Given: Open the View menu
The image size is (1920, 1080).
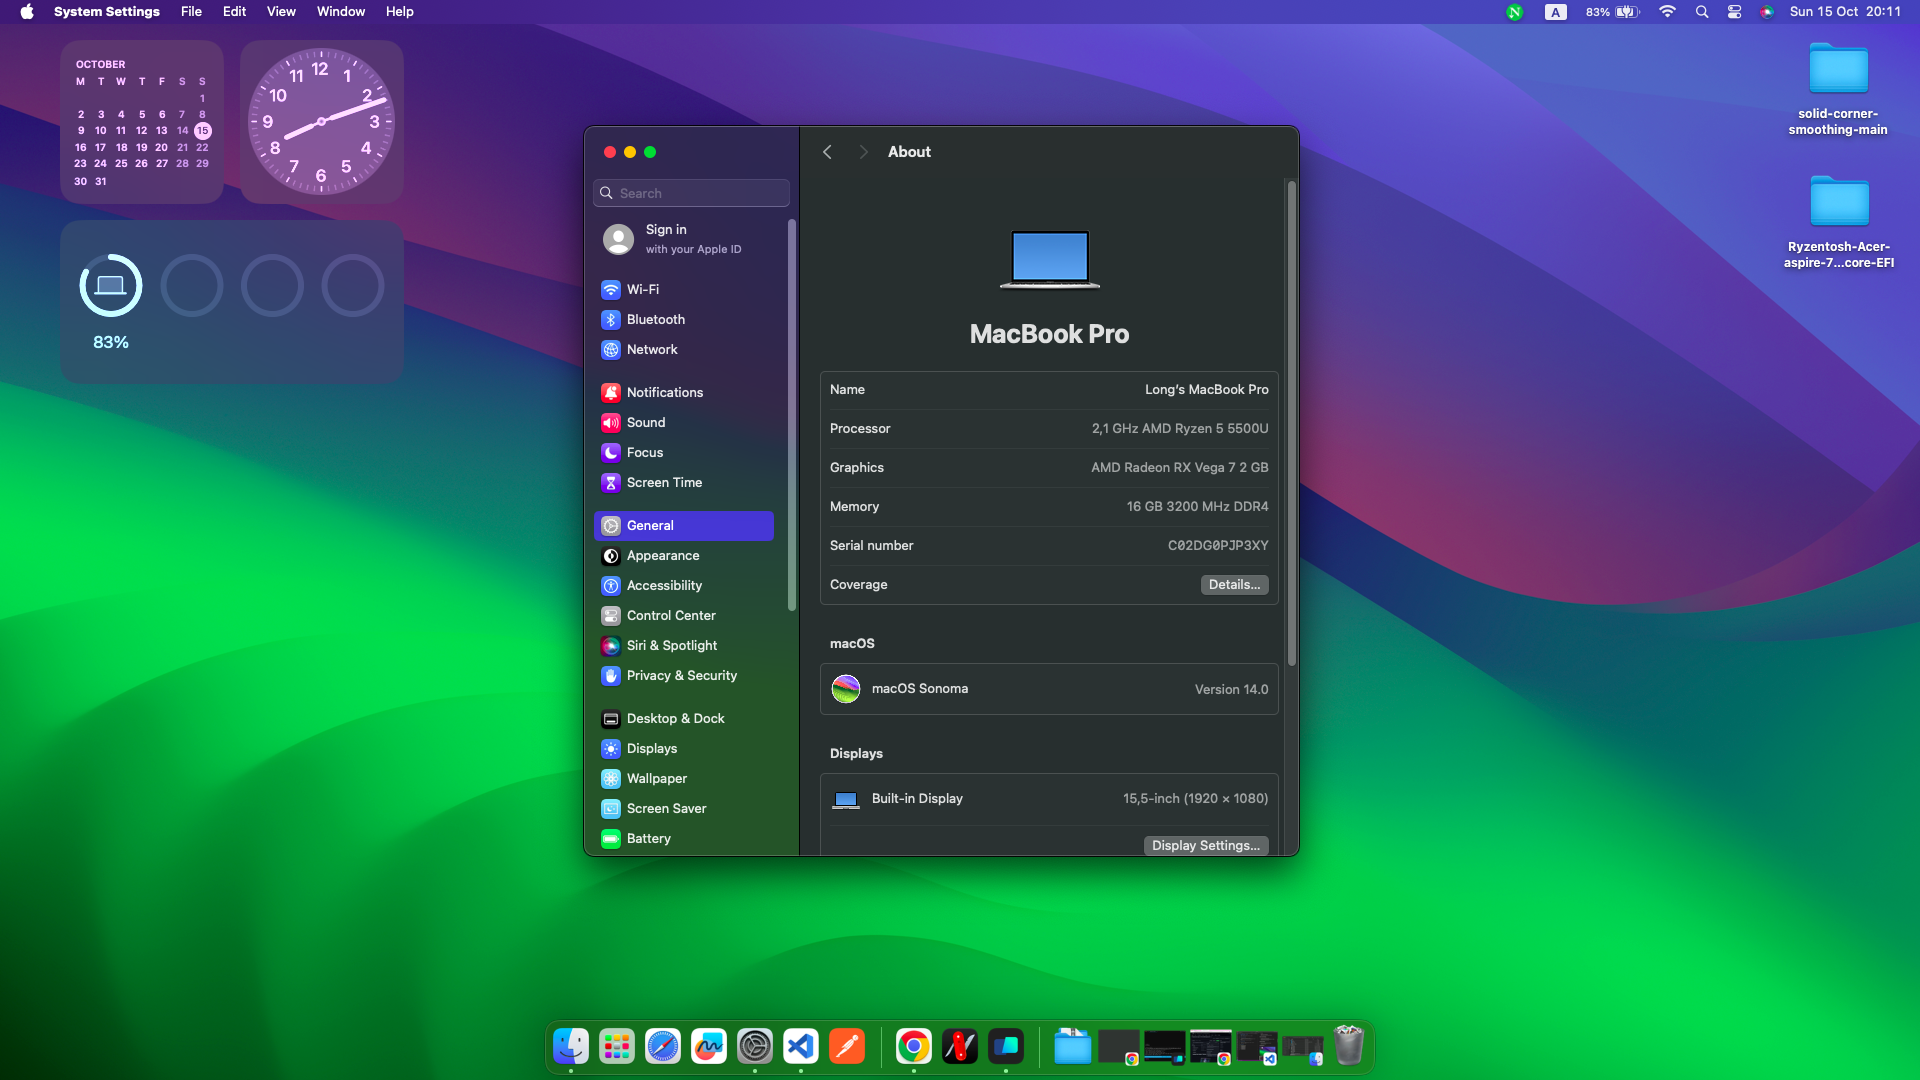Looking at the screenshot, I should 281,12.
